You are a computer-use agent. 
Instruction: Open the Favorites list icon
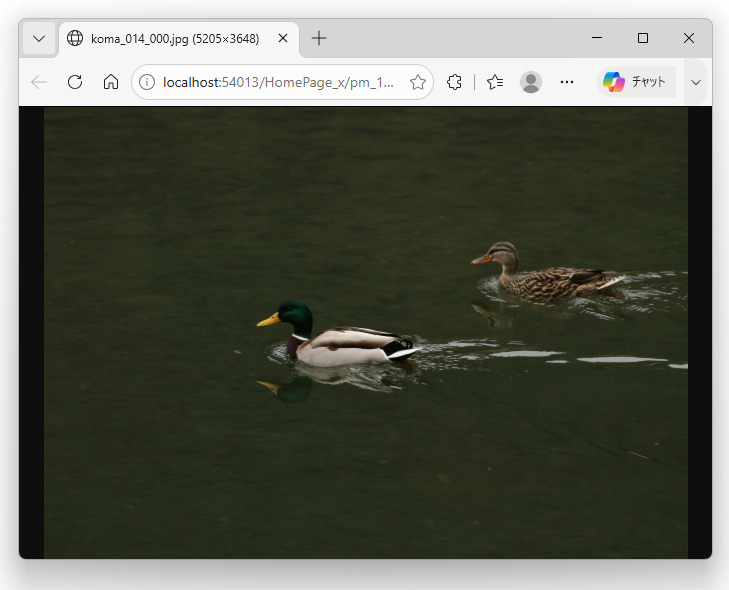click(x=495, y=82)
